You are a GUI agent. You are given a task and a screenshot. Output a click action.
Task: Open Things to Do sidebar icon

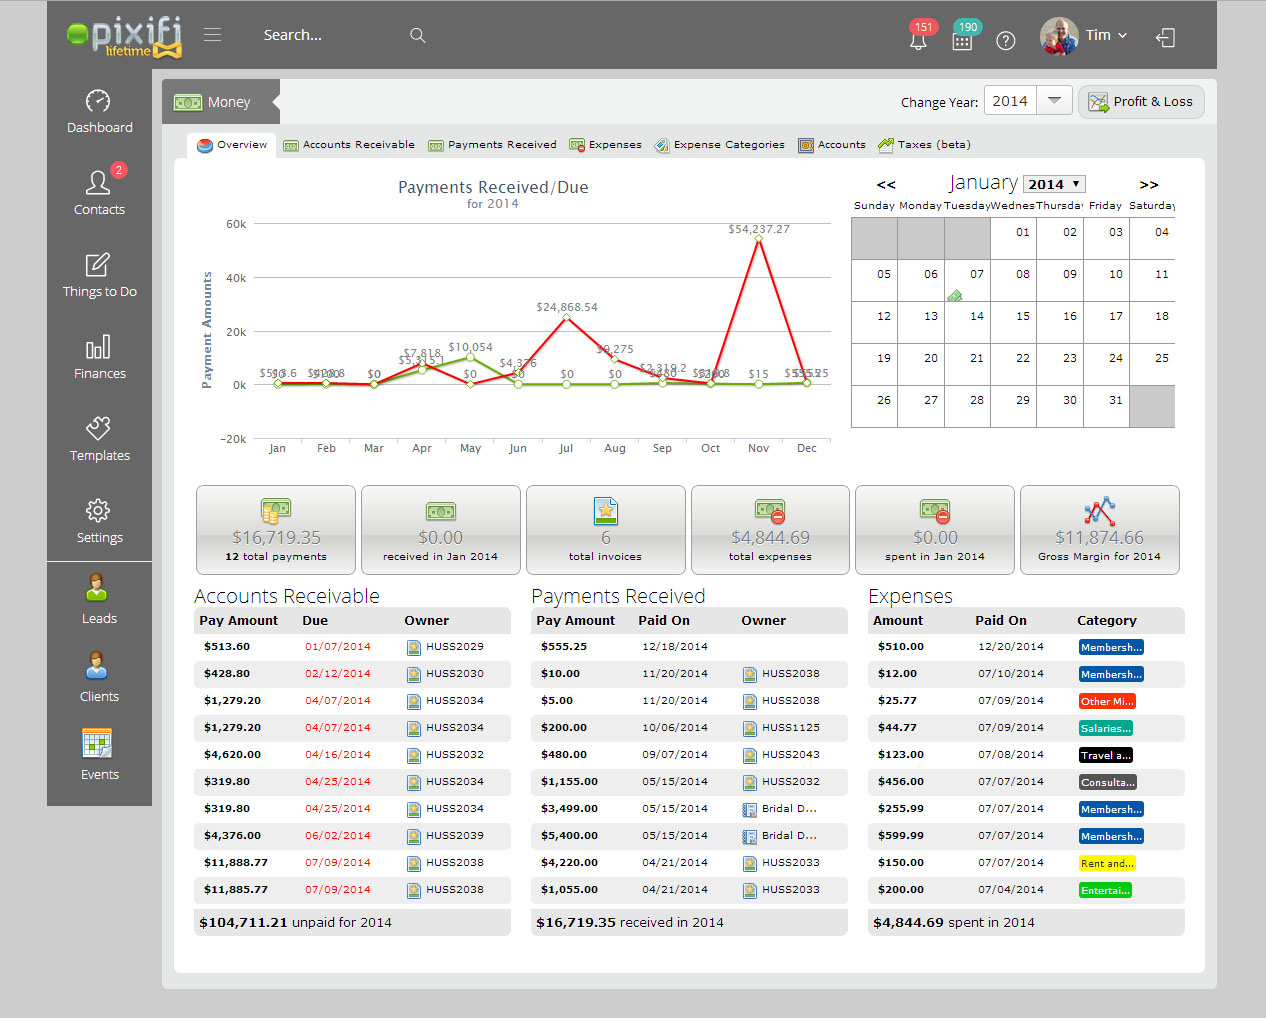[x=99, y=275]
